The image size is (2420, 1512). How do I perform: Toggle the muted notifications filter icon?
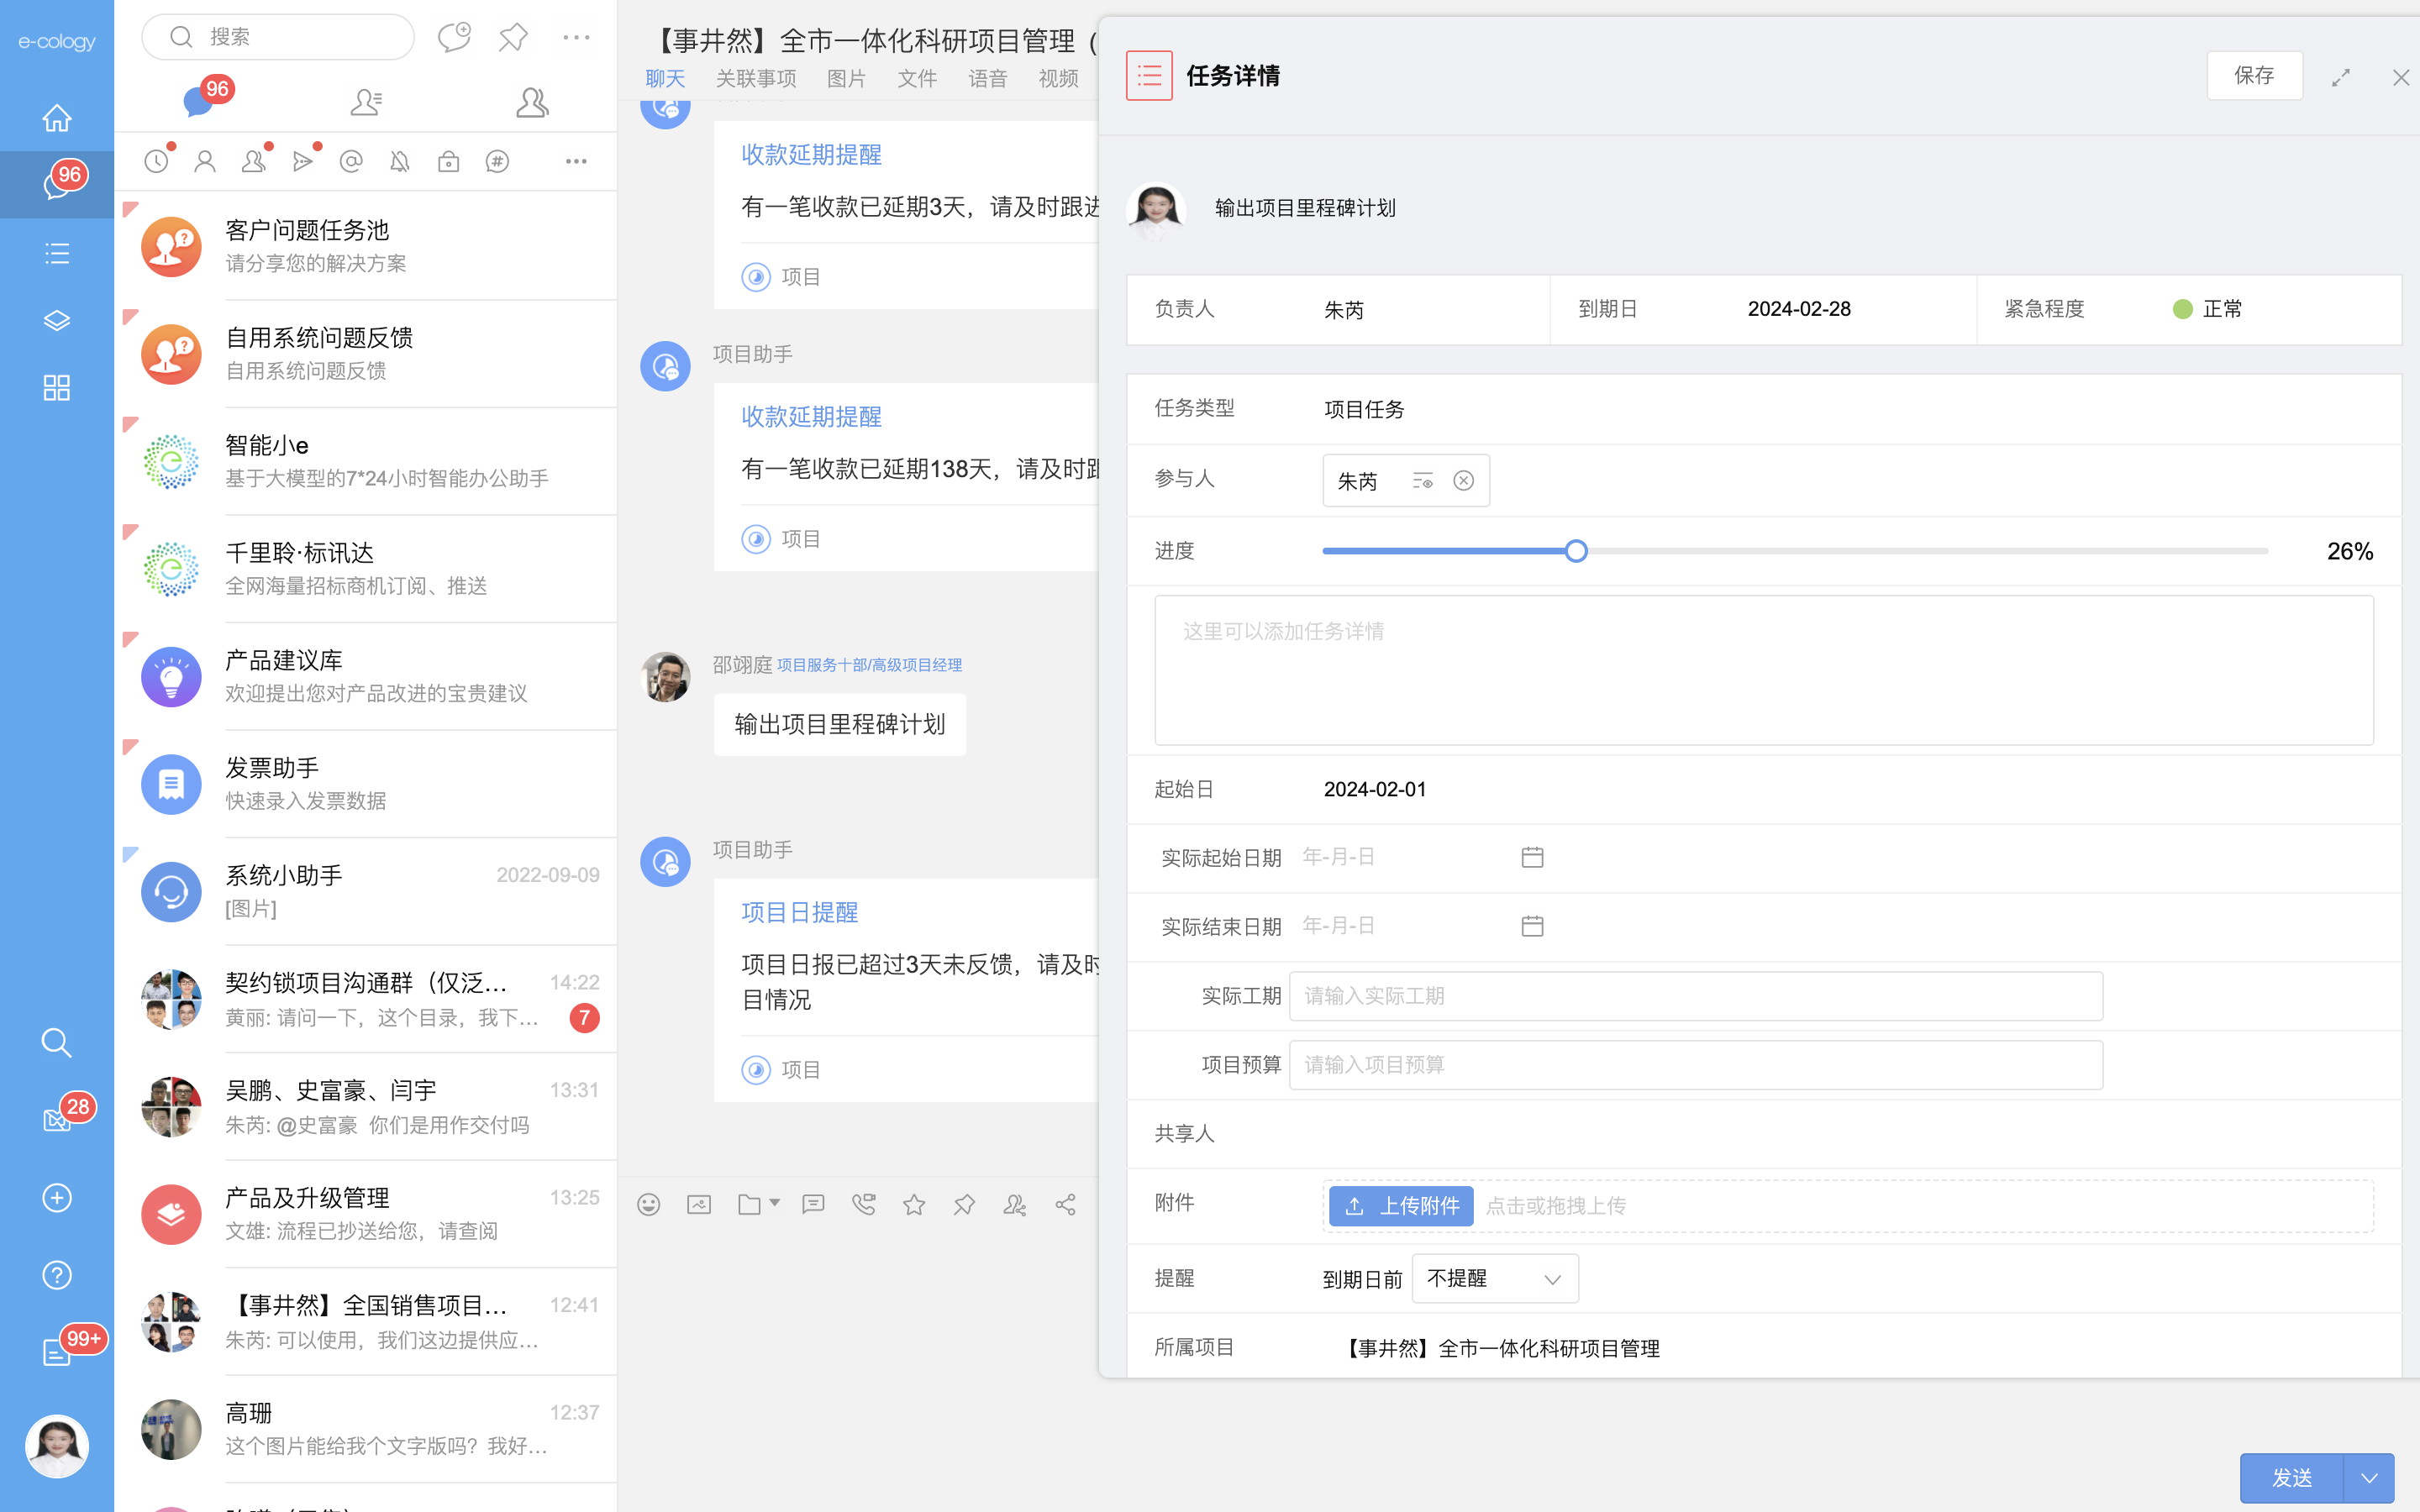(x=400, y=161)
